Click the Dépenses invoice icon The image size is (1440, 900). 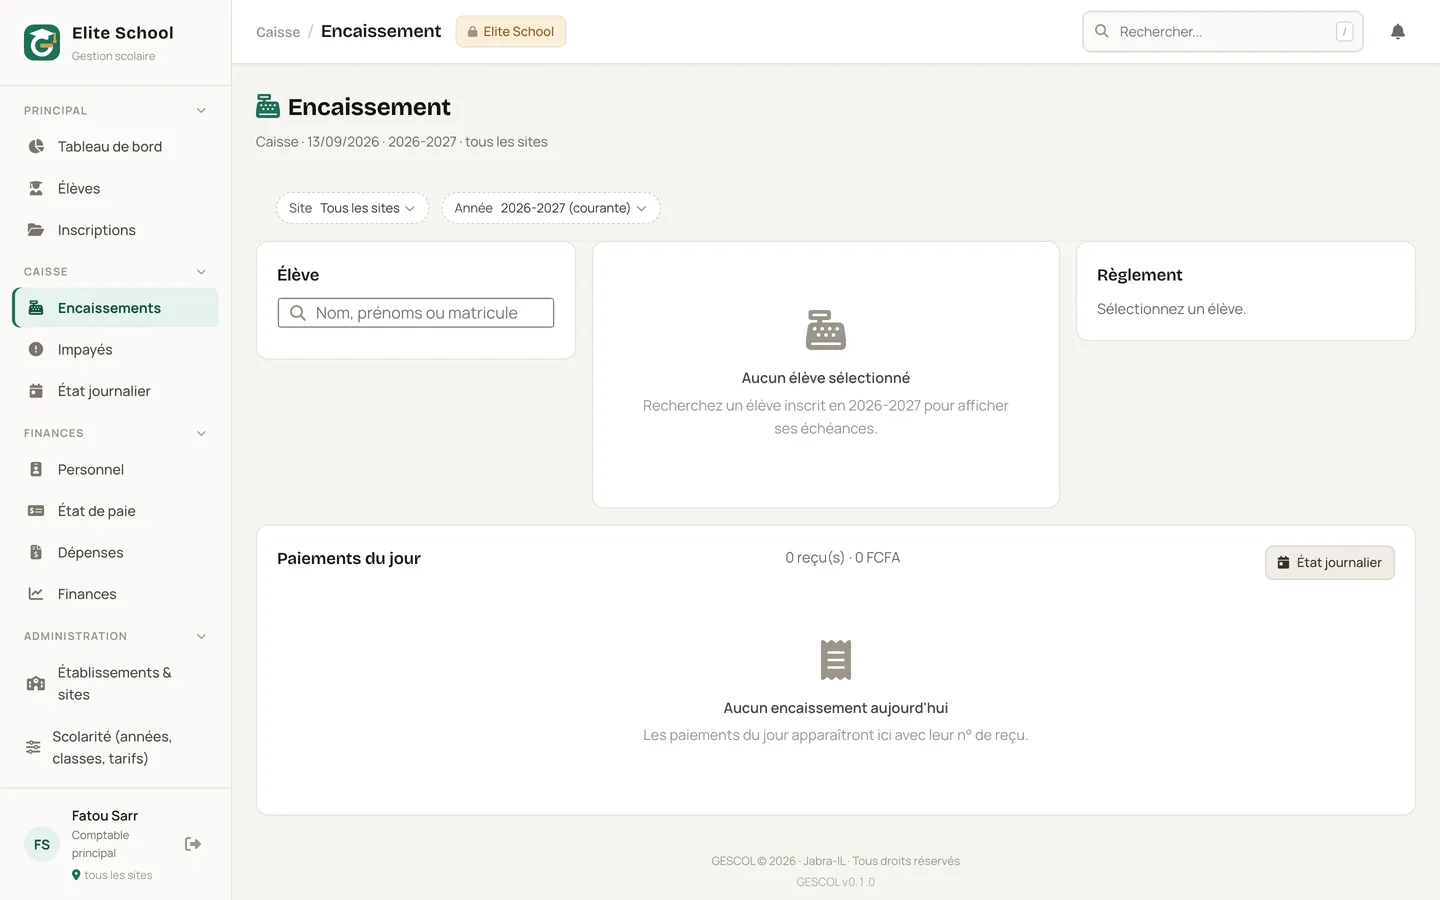point(36,552)
